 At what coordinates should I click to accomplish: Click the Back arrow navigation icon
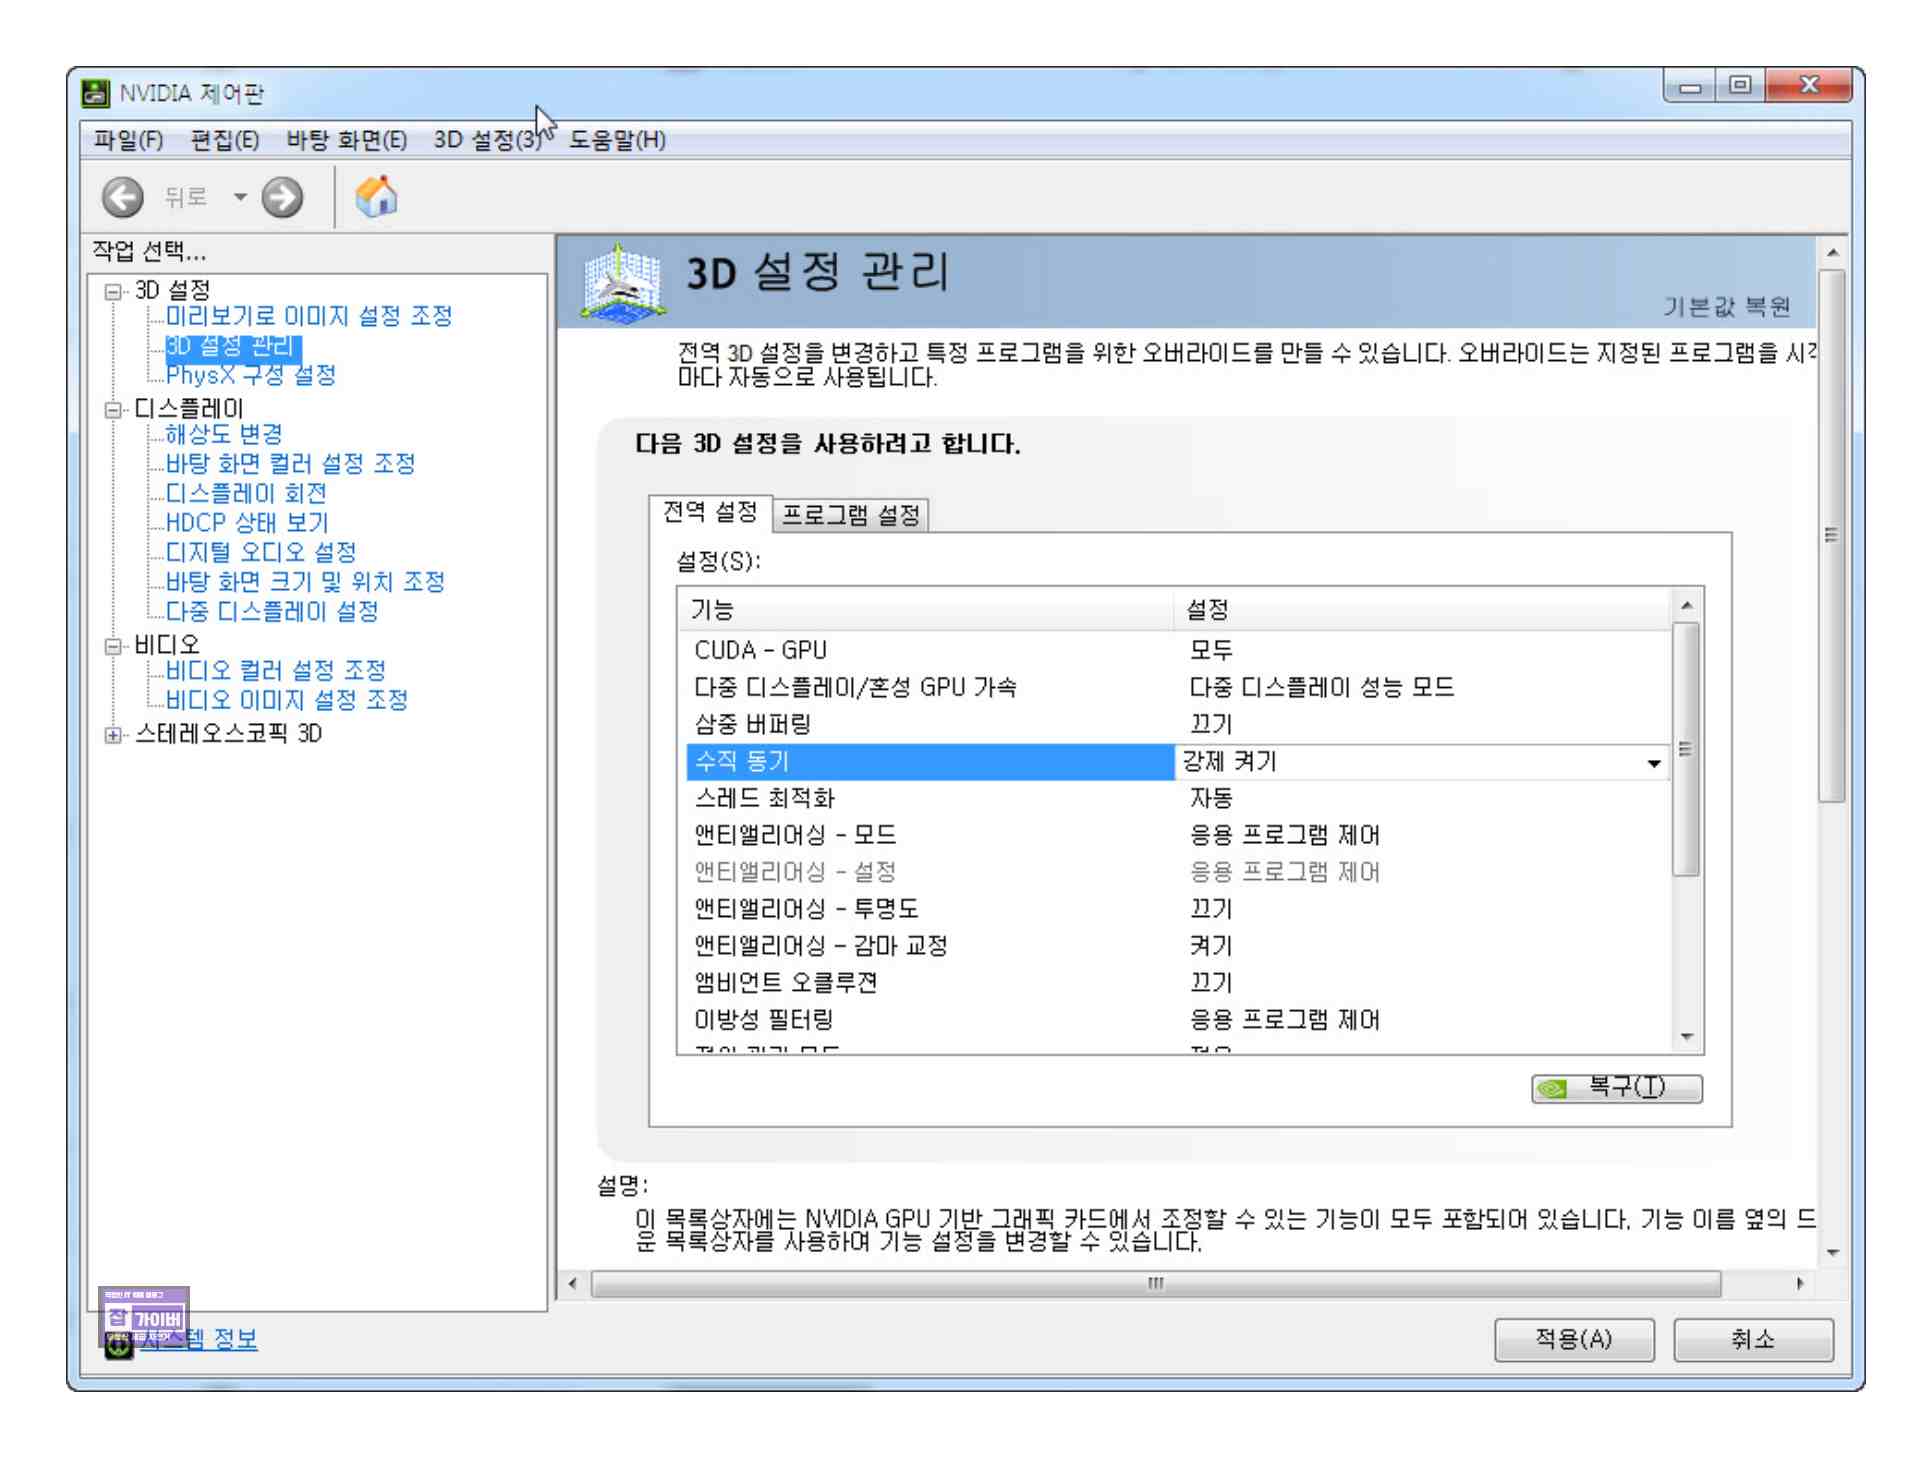[x=122, y=198]
